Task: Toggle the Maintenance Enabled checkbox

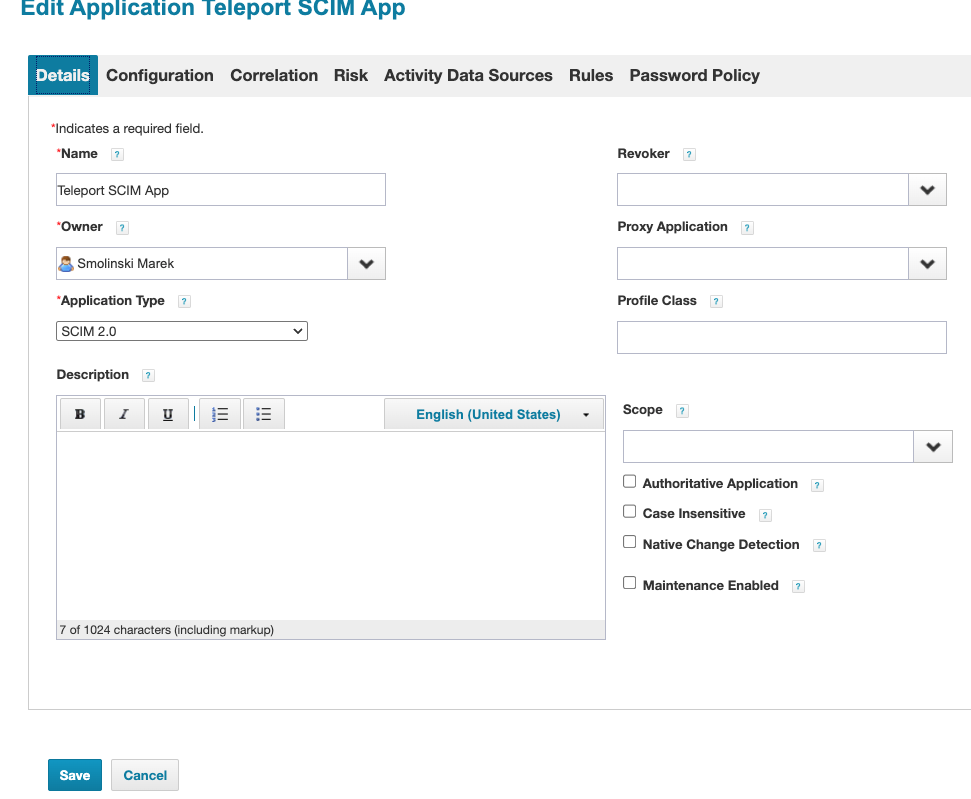Action: 629,582
